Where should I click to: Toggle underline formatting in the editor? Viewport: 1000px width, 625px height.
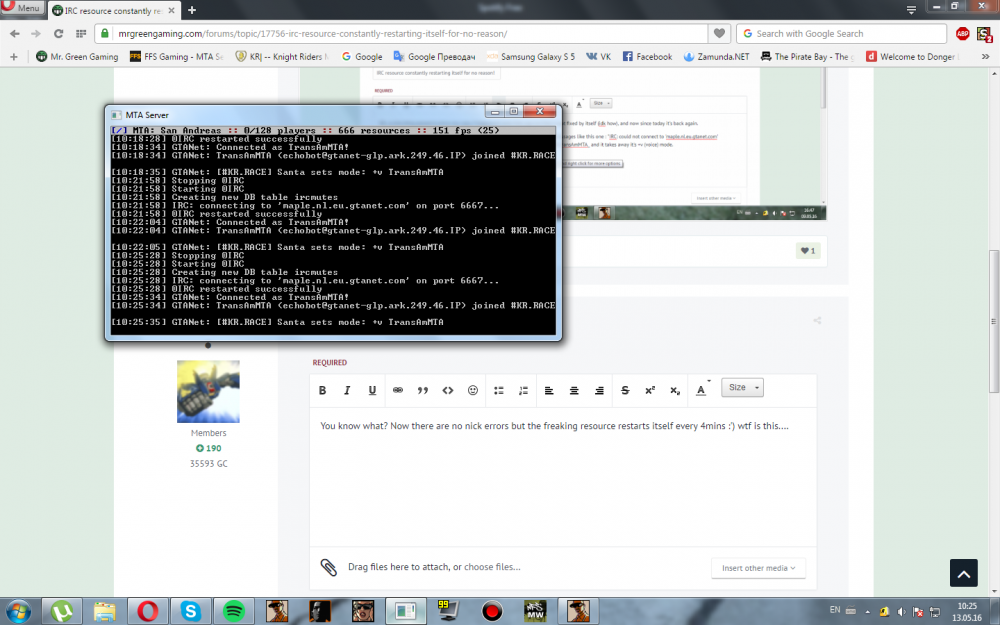coord(372,390)
